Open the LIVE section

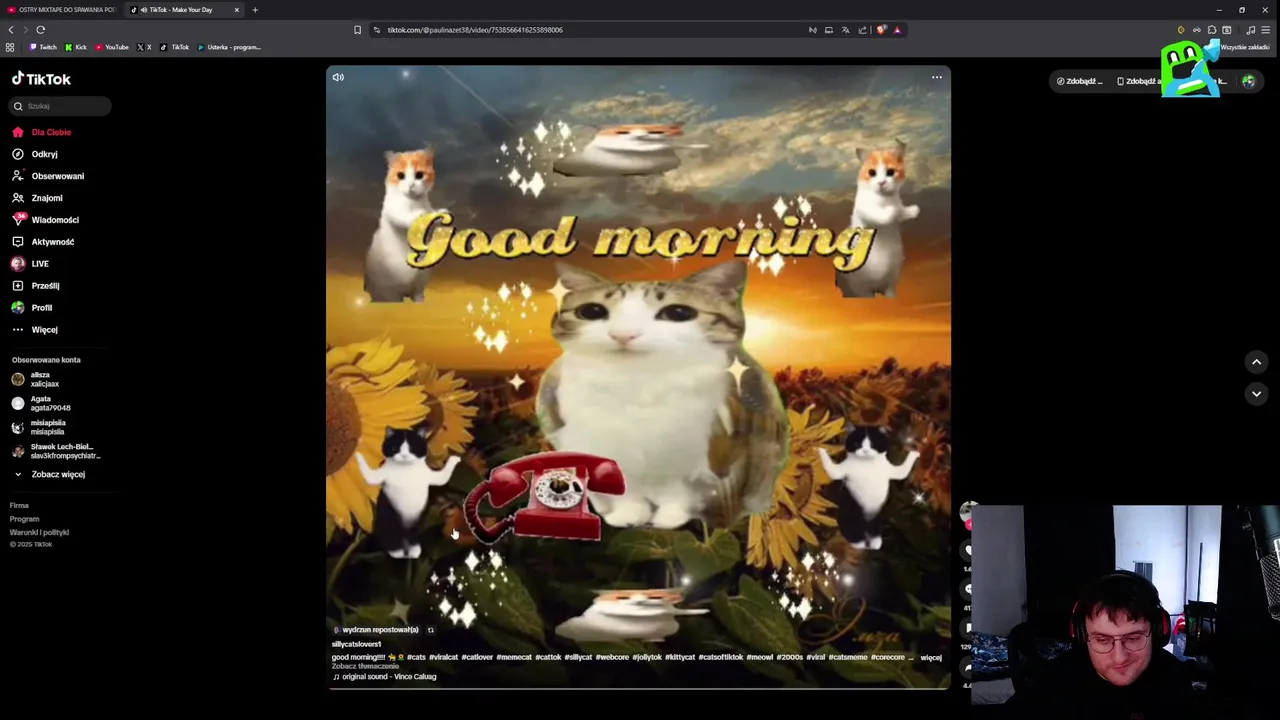coord(30,264)
